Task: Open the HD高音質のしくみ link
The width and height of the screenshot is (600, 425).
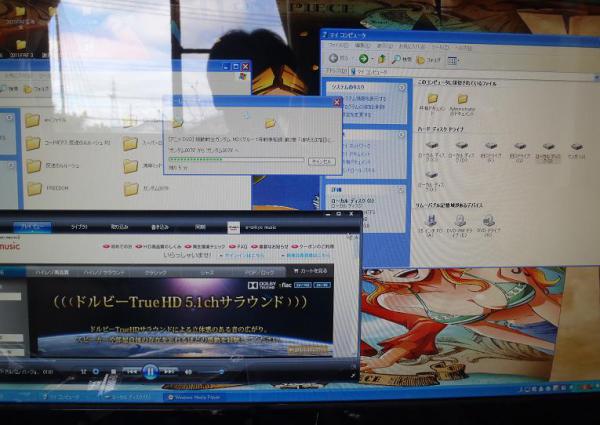Action: coord(159,247)
